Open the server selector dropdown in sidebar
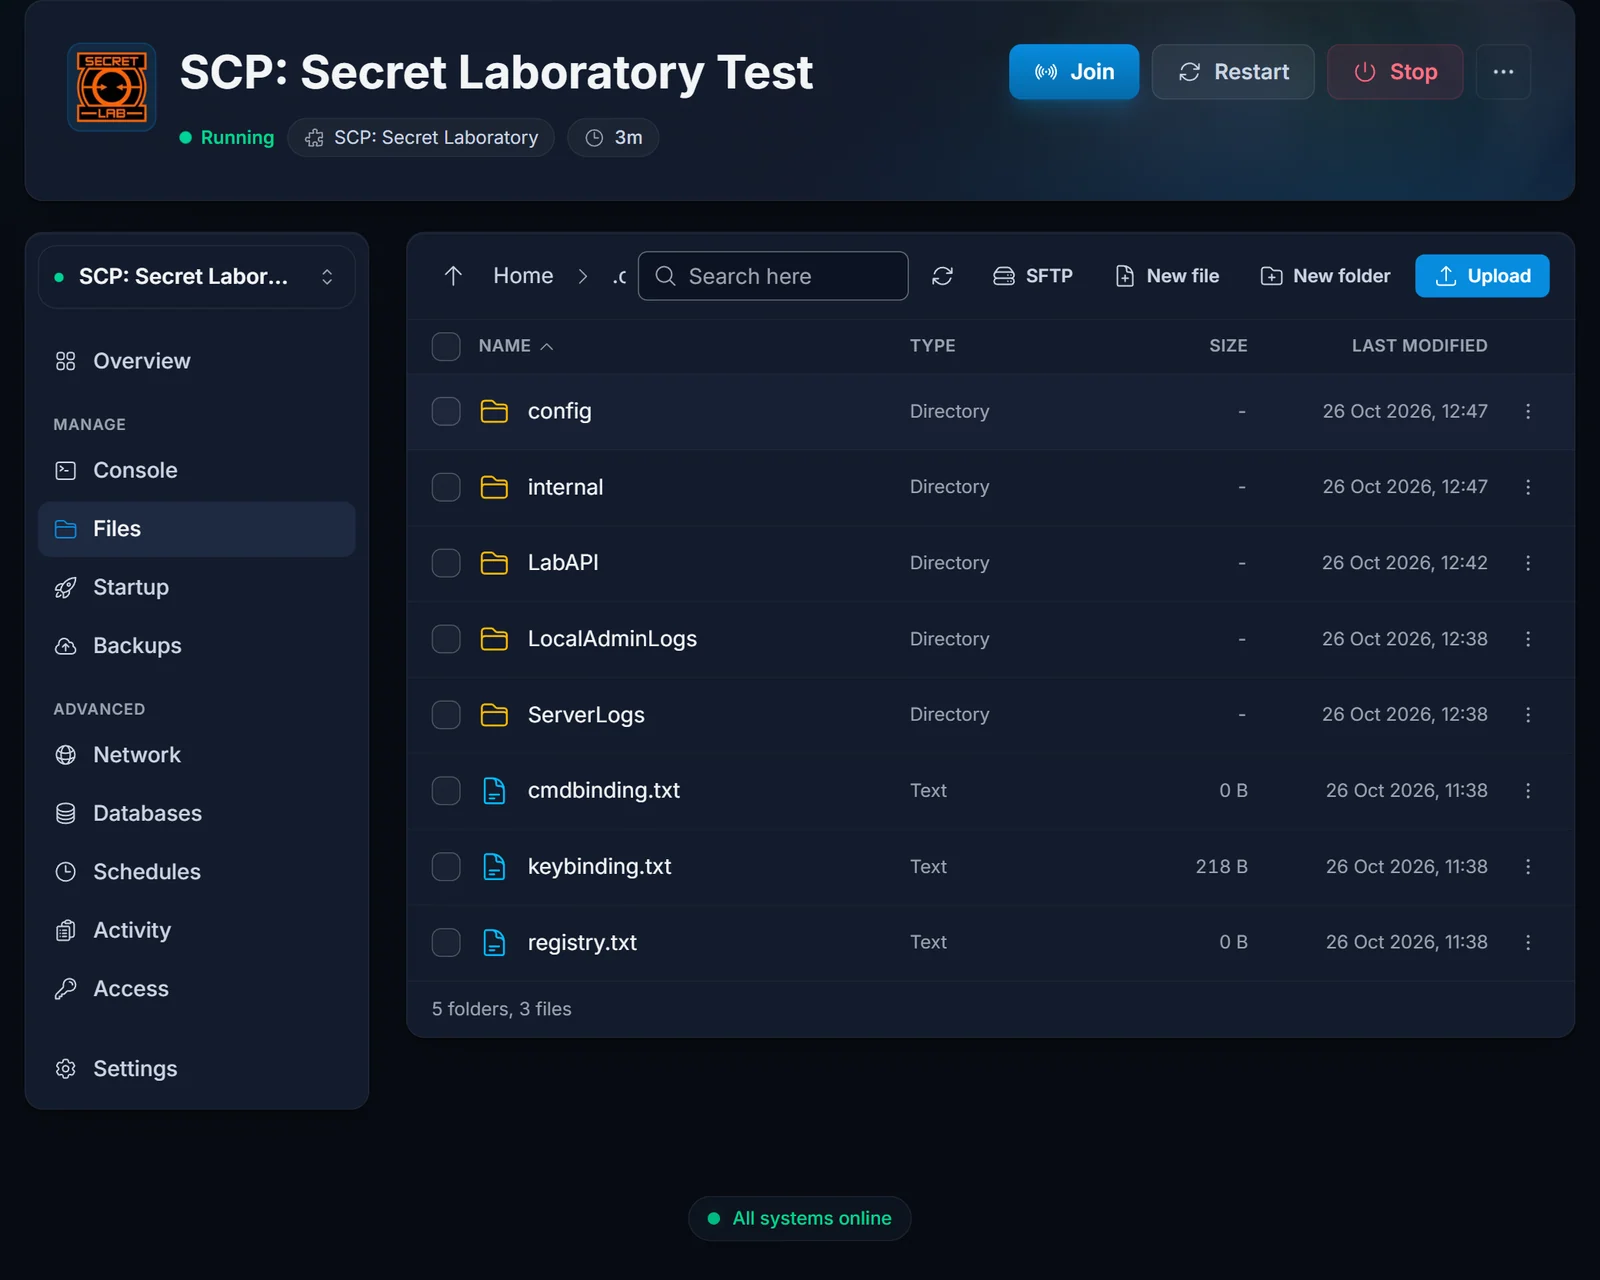This screenshot has height=1280, width=1600. coord(197,277)
